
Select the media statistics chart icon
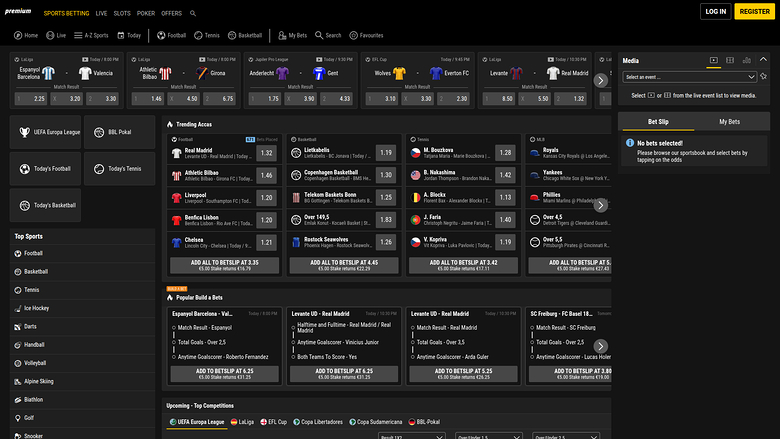(747, 60)
